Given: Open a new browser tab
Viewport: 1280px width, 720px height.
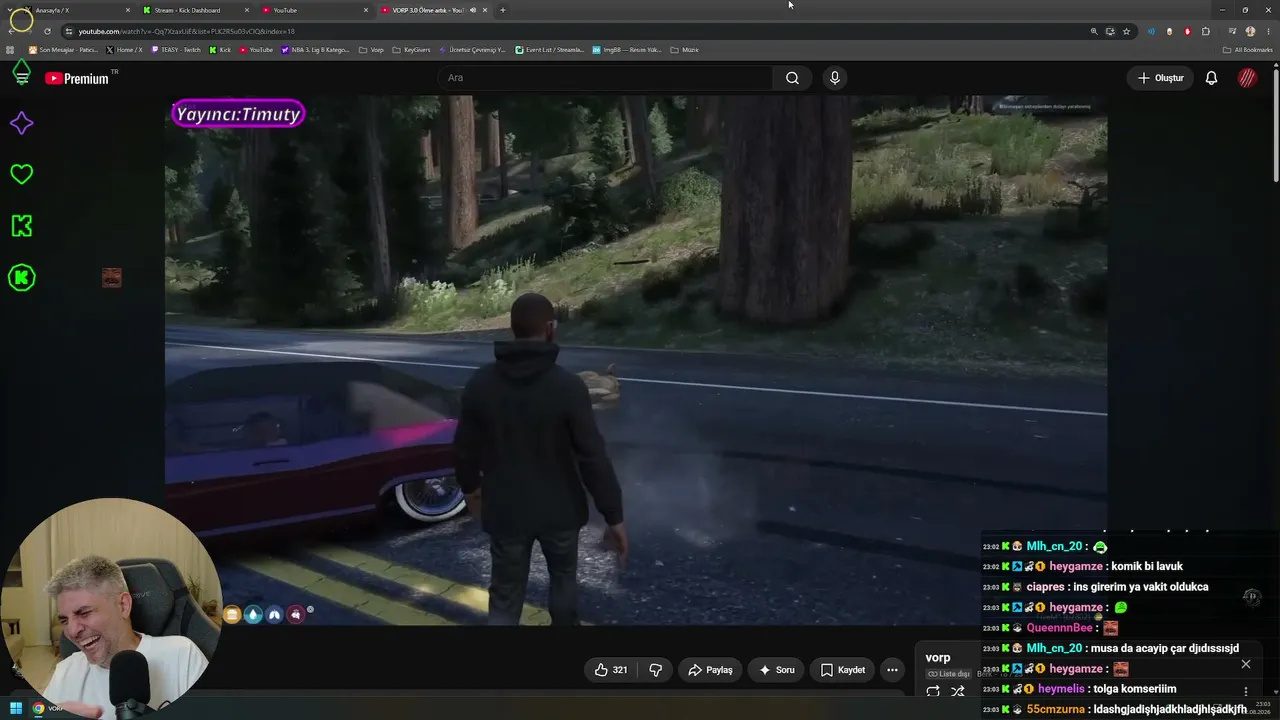Looking at the screenshot, I should pyautogui.click(x=502, y=10).
